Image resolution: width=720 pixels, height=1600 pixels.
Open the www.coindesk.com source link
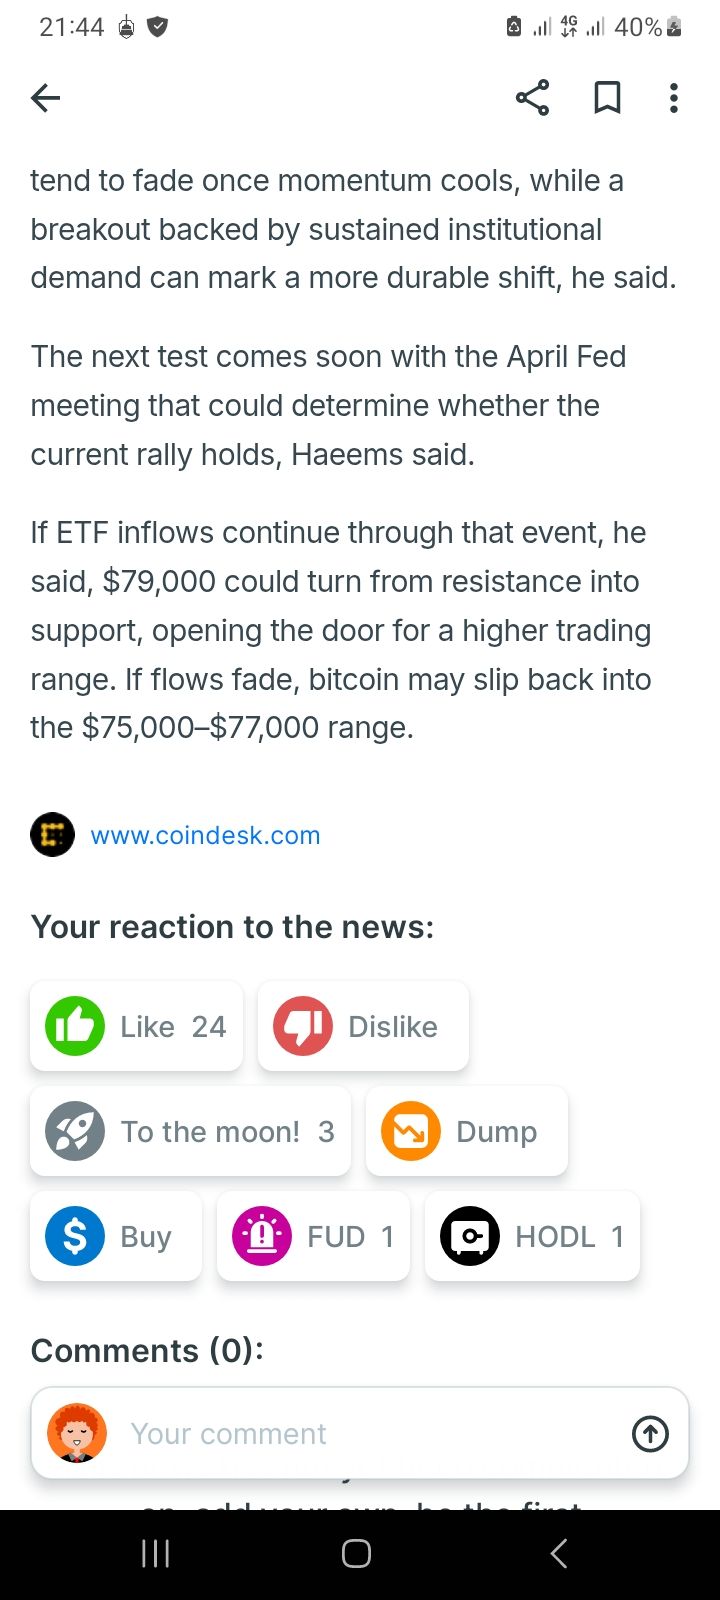pos(205,835)
